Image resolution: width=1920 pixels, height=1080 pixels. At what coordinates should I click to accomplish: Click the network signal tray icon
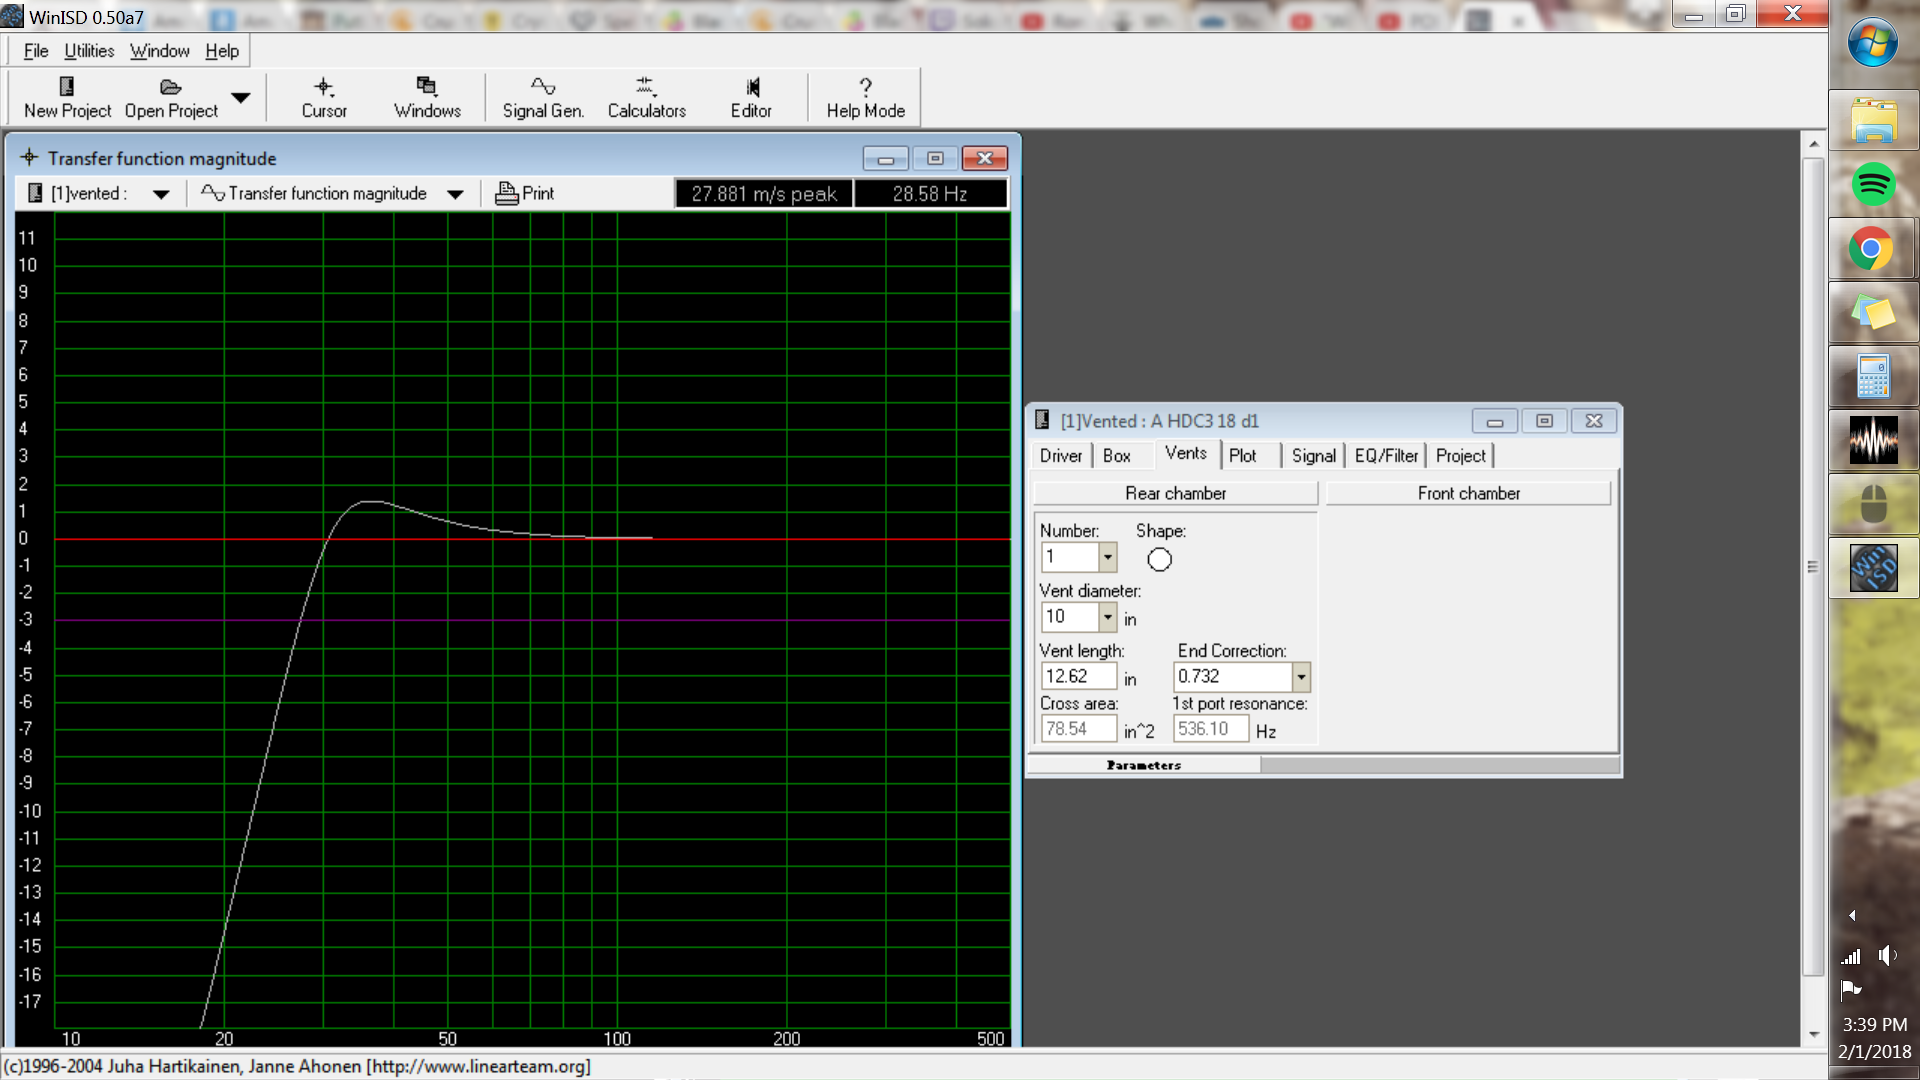tap(1851, 957)
